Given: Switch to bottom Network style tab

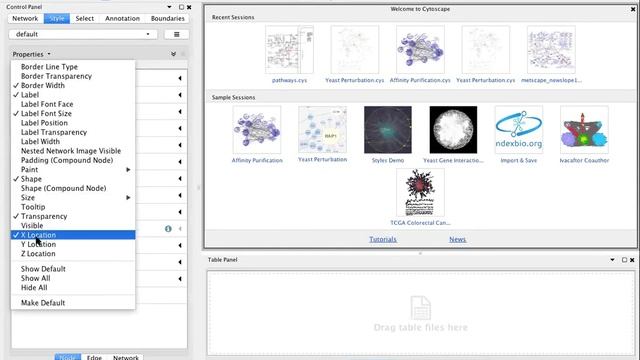Looking at the screenshot, I should pyautogui.click(x=126, y=357).
